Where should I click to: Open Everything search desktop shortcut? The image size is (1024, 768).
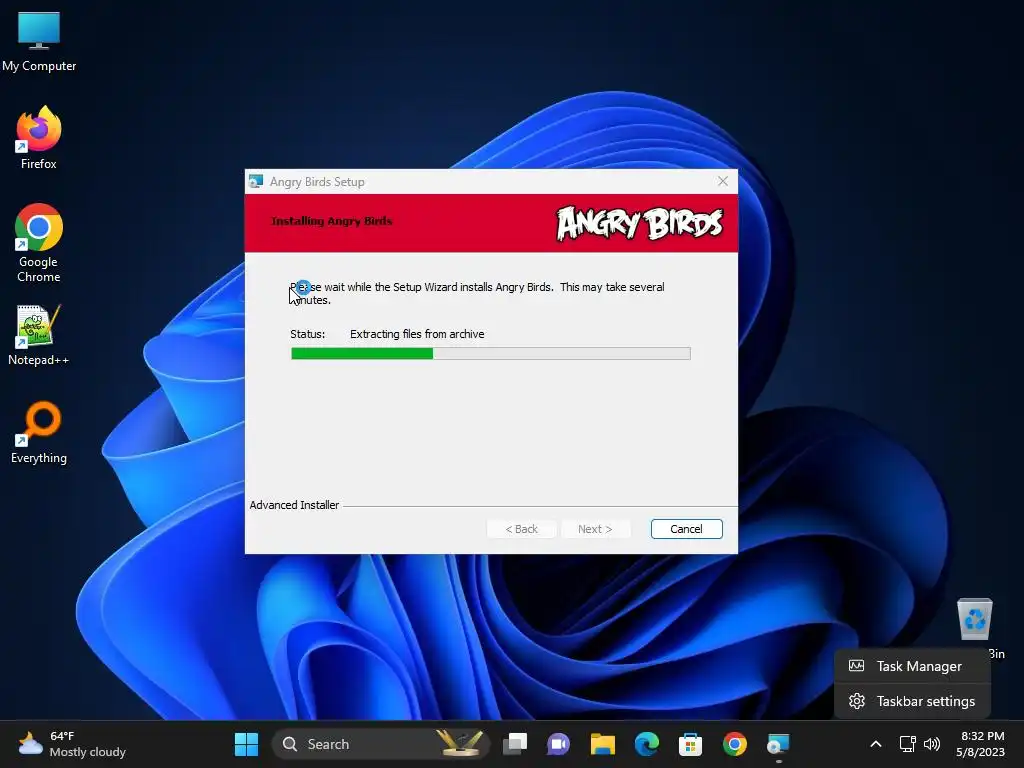[39, 432]
